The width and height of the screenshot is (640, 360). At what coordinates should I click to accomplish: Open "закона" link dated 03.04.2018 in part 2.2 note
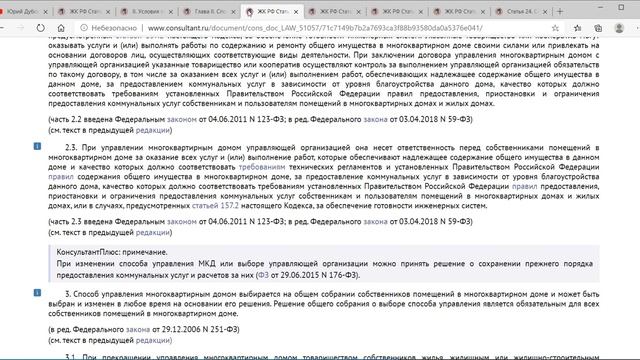[376, 119]
